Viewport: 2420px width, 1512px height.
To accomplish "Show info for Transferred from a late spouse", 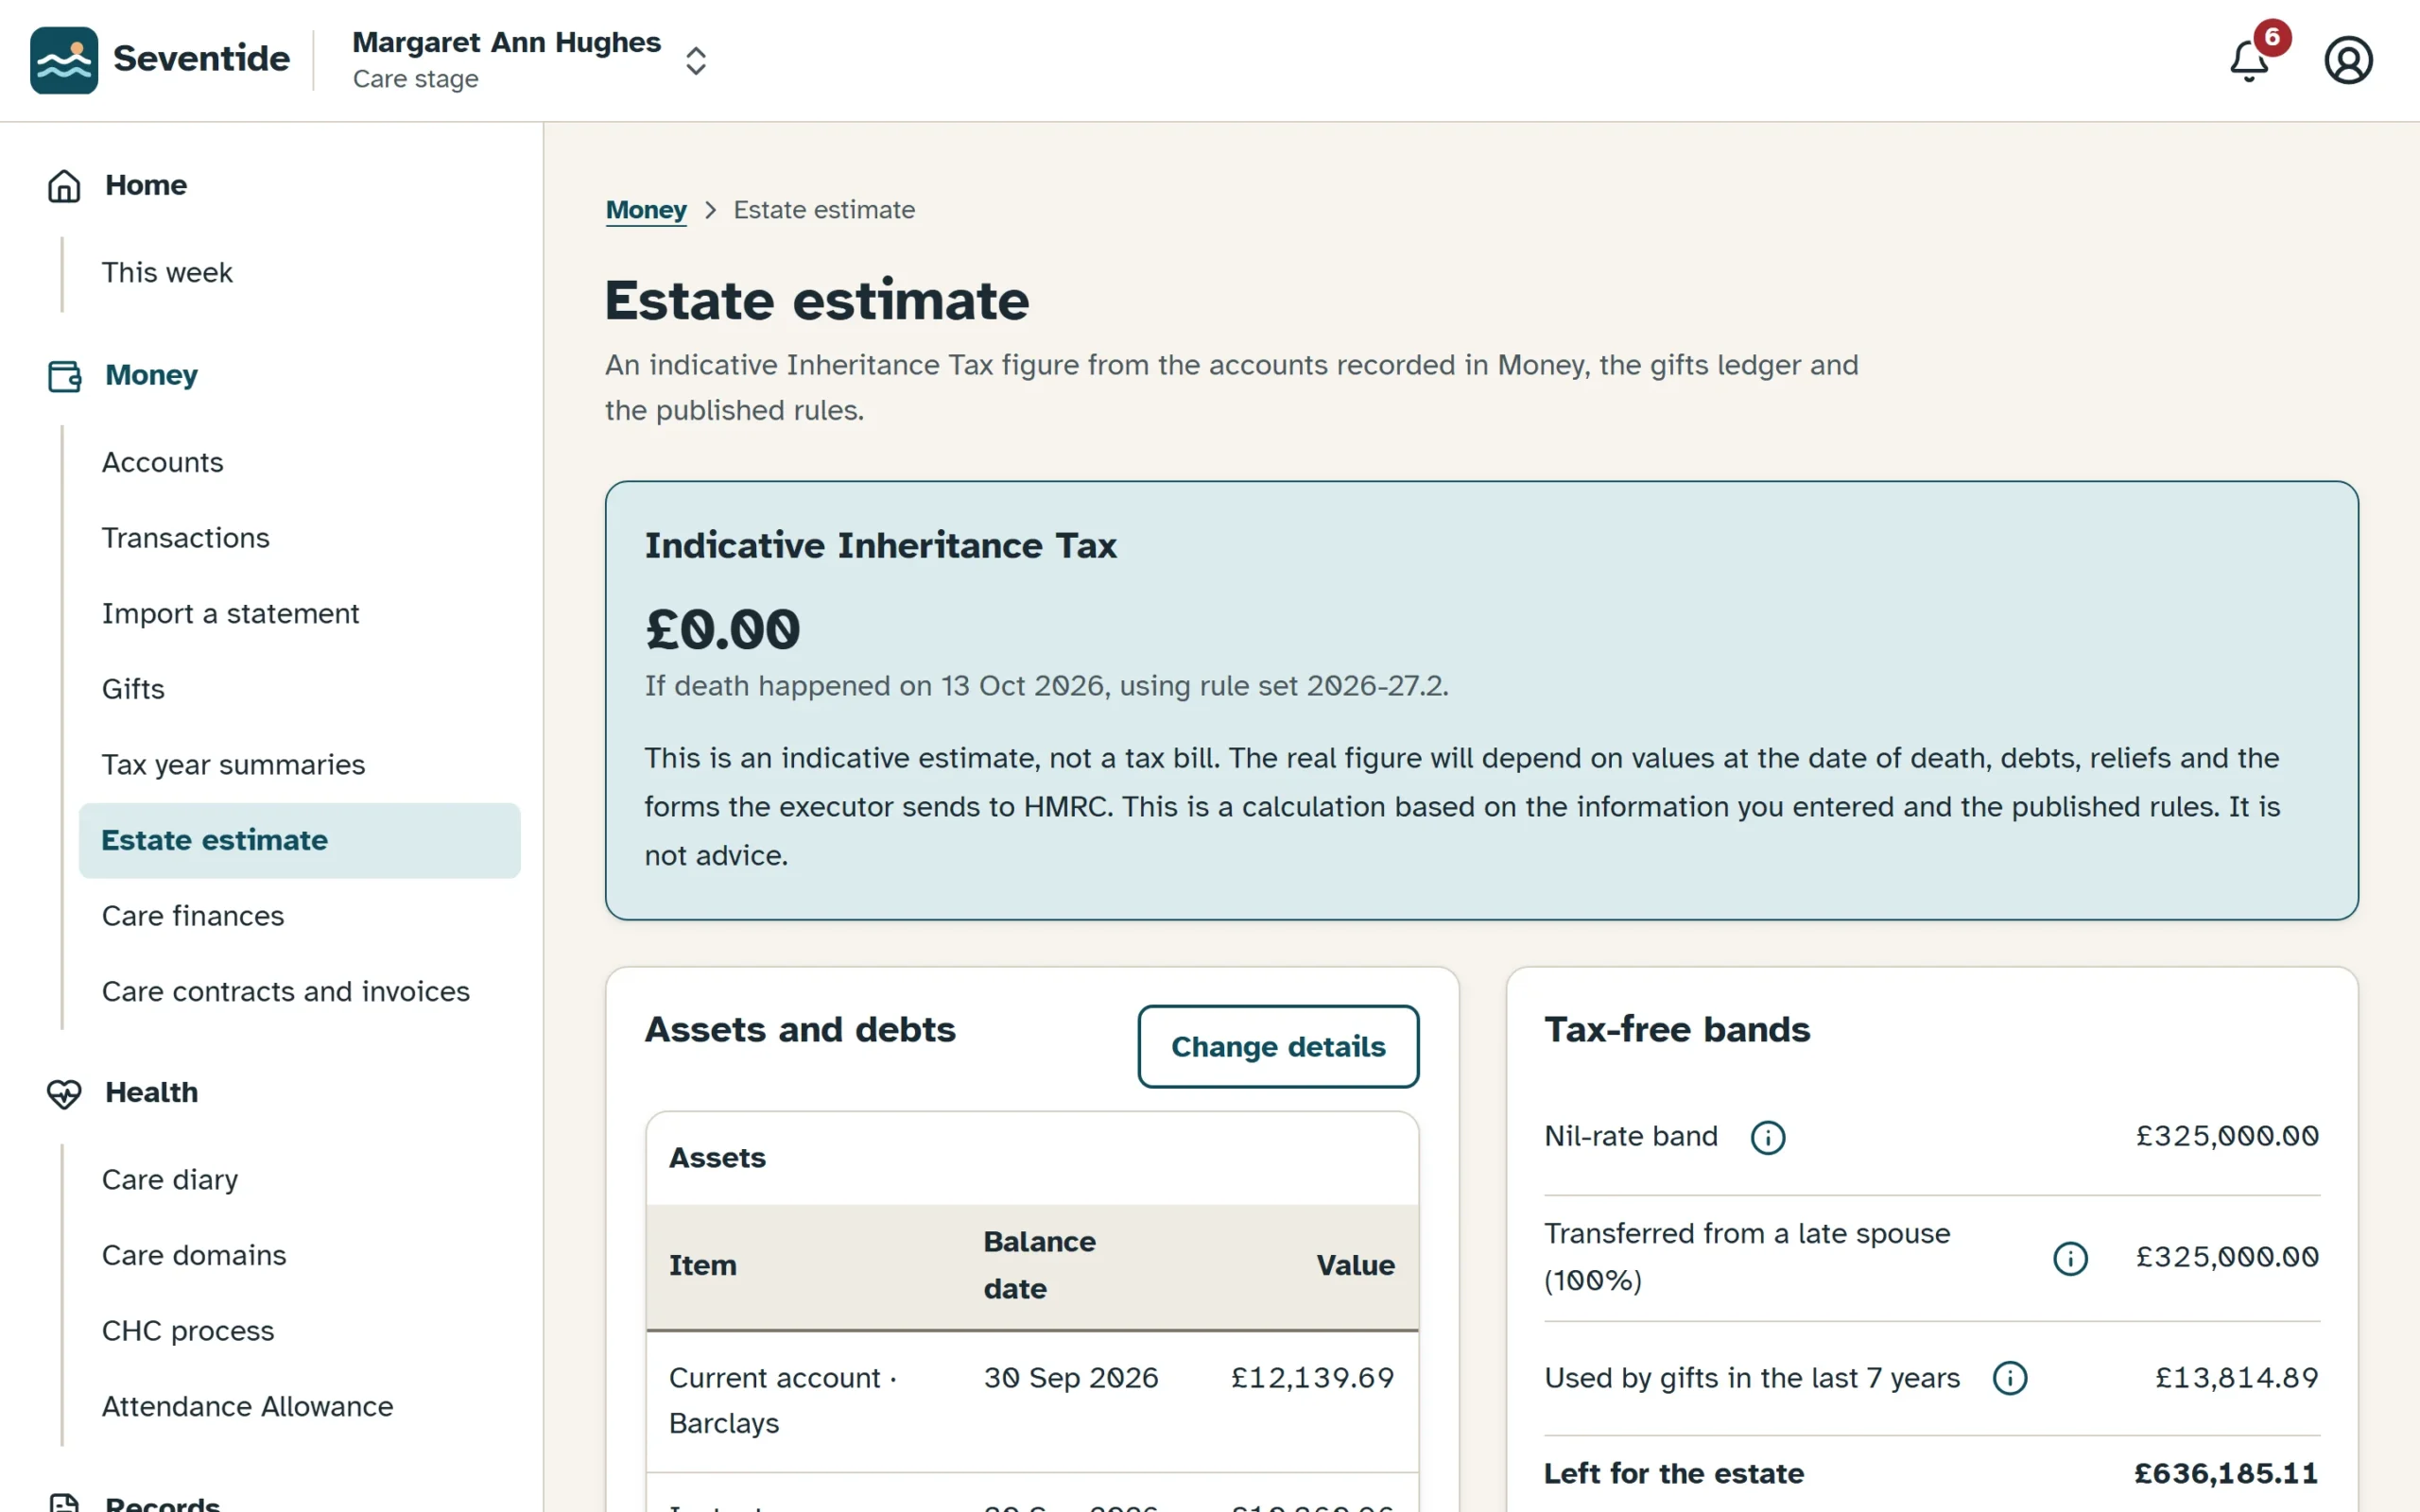I will pyautogui.click(x=2070, y=1258).
